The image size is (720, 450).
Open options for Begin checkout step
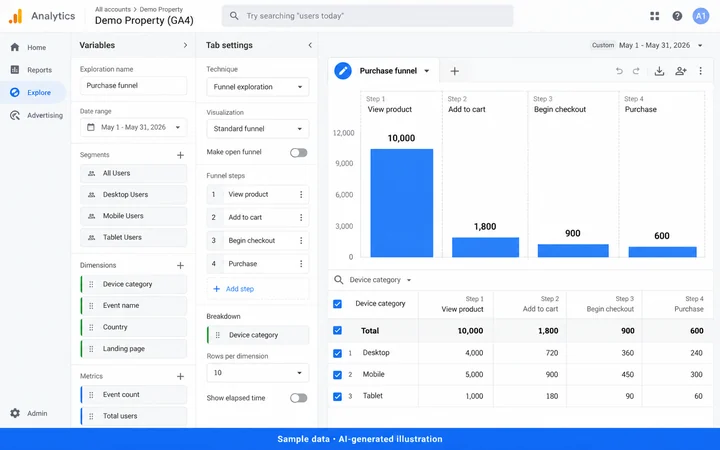pyautogui.click(x=301, y=241)
